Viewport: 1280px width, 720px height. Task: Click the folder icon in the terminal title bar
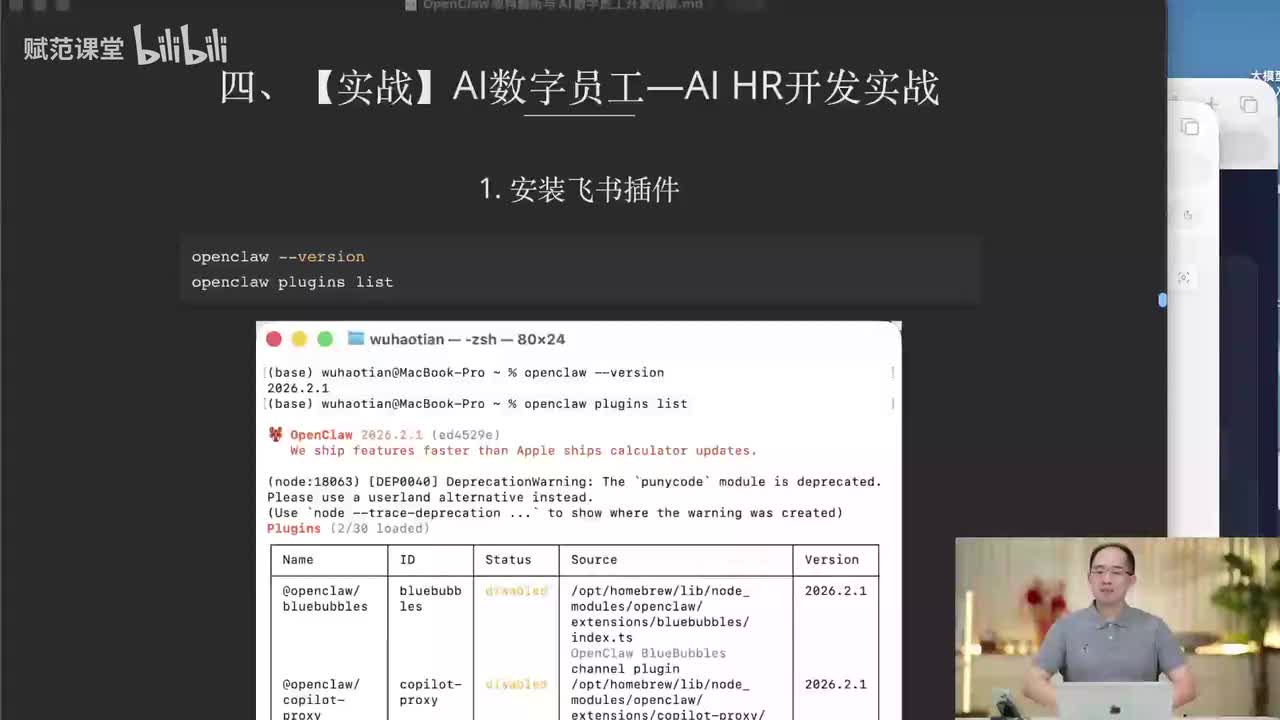click(x=355, y=339)
